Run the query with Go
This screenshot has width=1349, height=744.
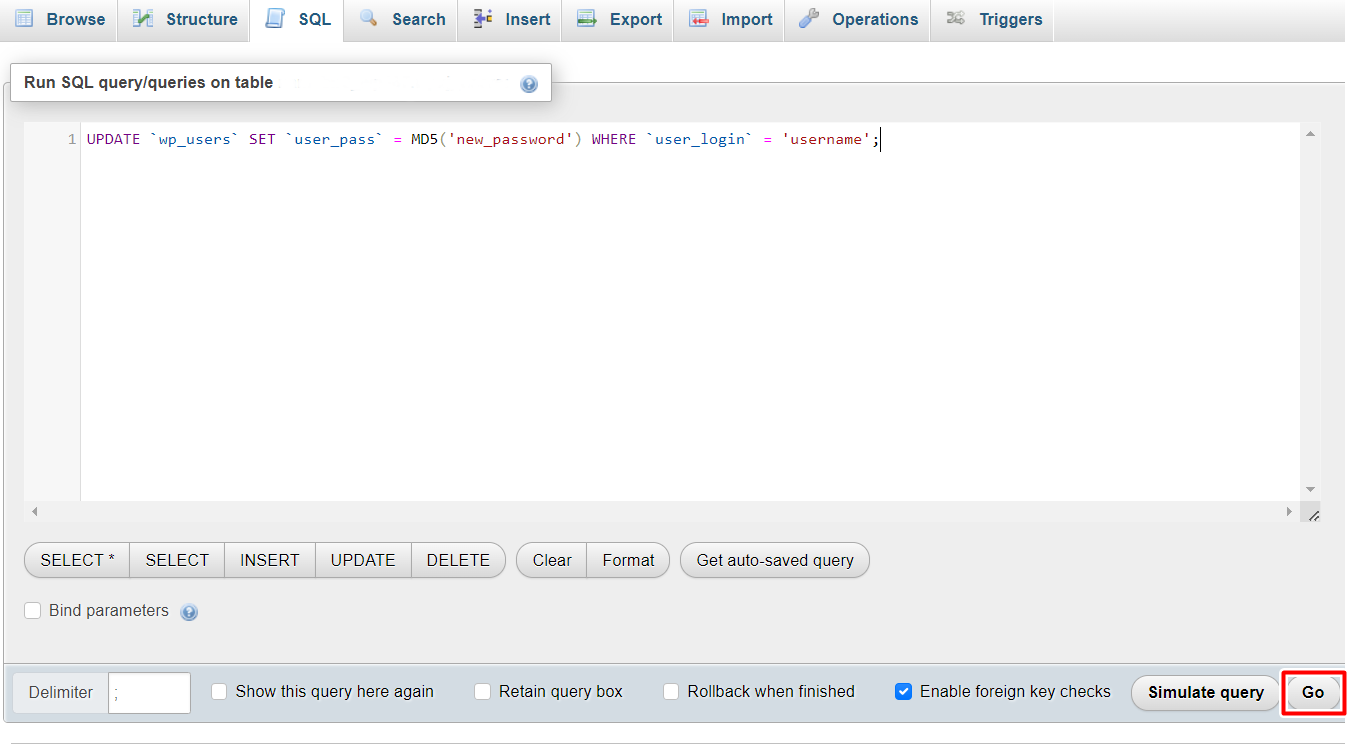1313,692
